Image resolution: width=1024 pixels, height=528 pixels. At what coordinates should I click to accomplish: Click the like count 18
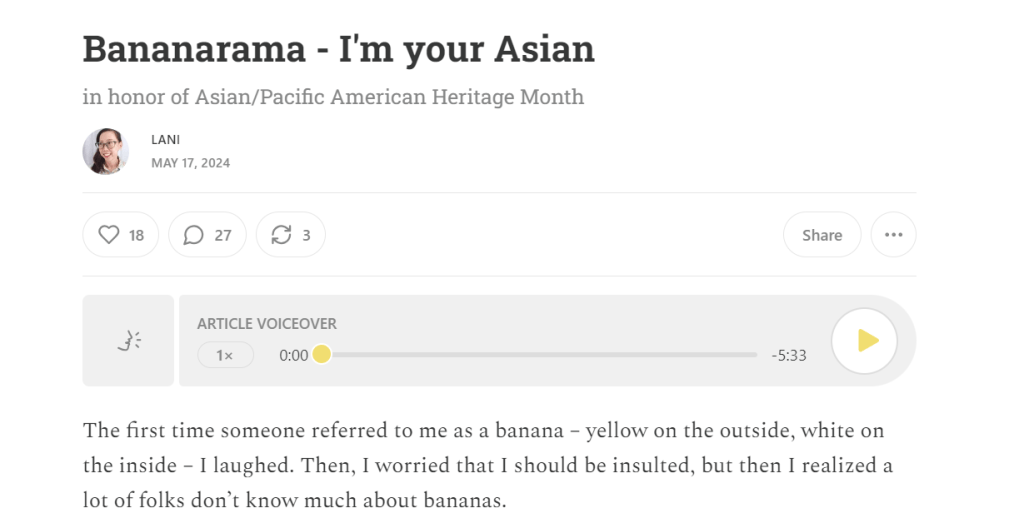pos(136,235)
